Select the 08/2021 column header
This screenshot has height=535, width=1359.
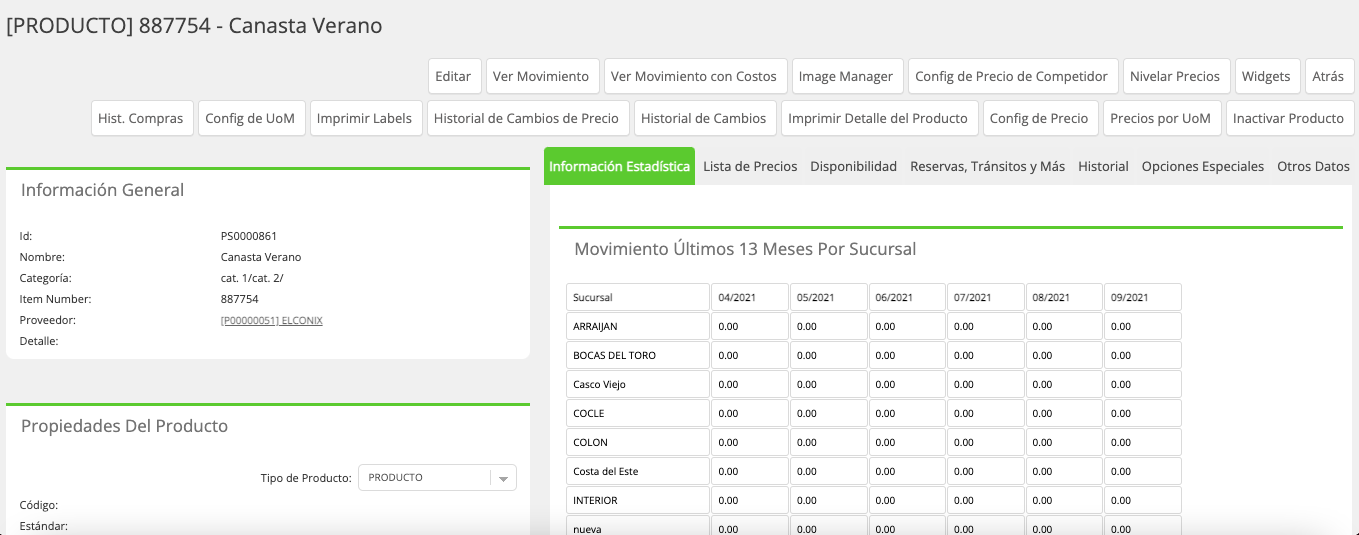(x=1063, y=297)
